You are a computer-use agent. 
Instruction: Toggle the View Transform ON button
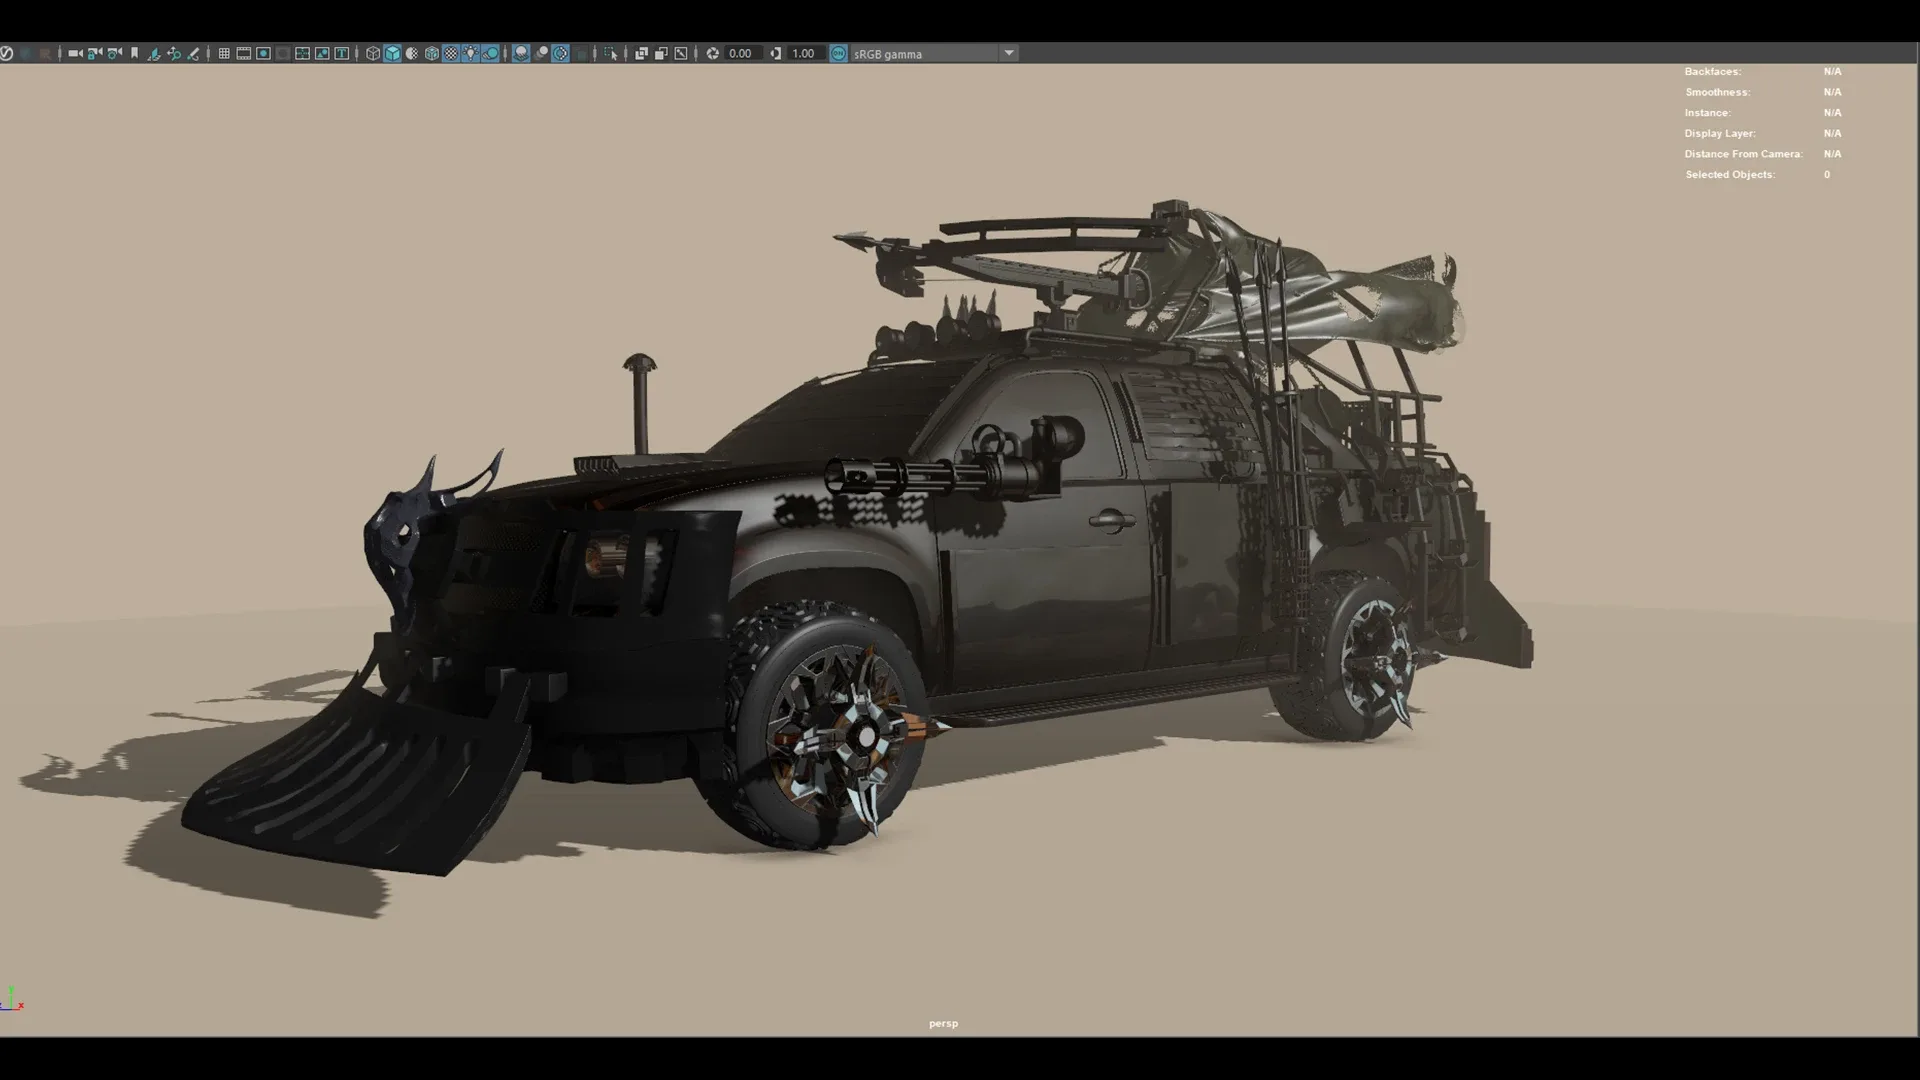839,53
